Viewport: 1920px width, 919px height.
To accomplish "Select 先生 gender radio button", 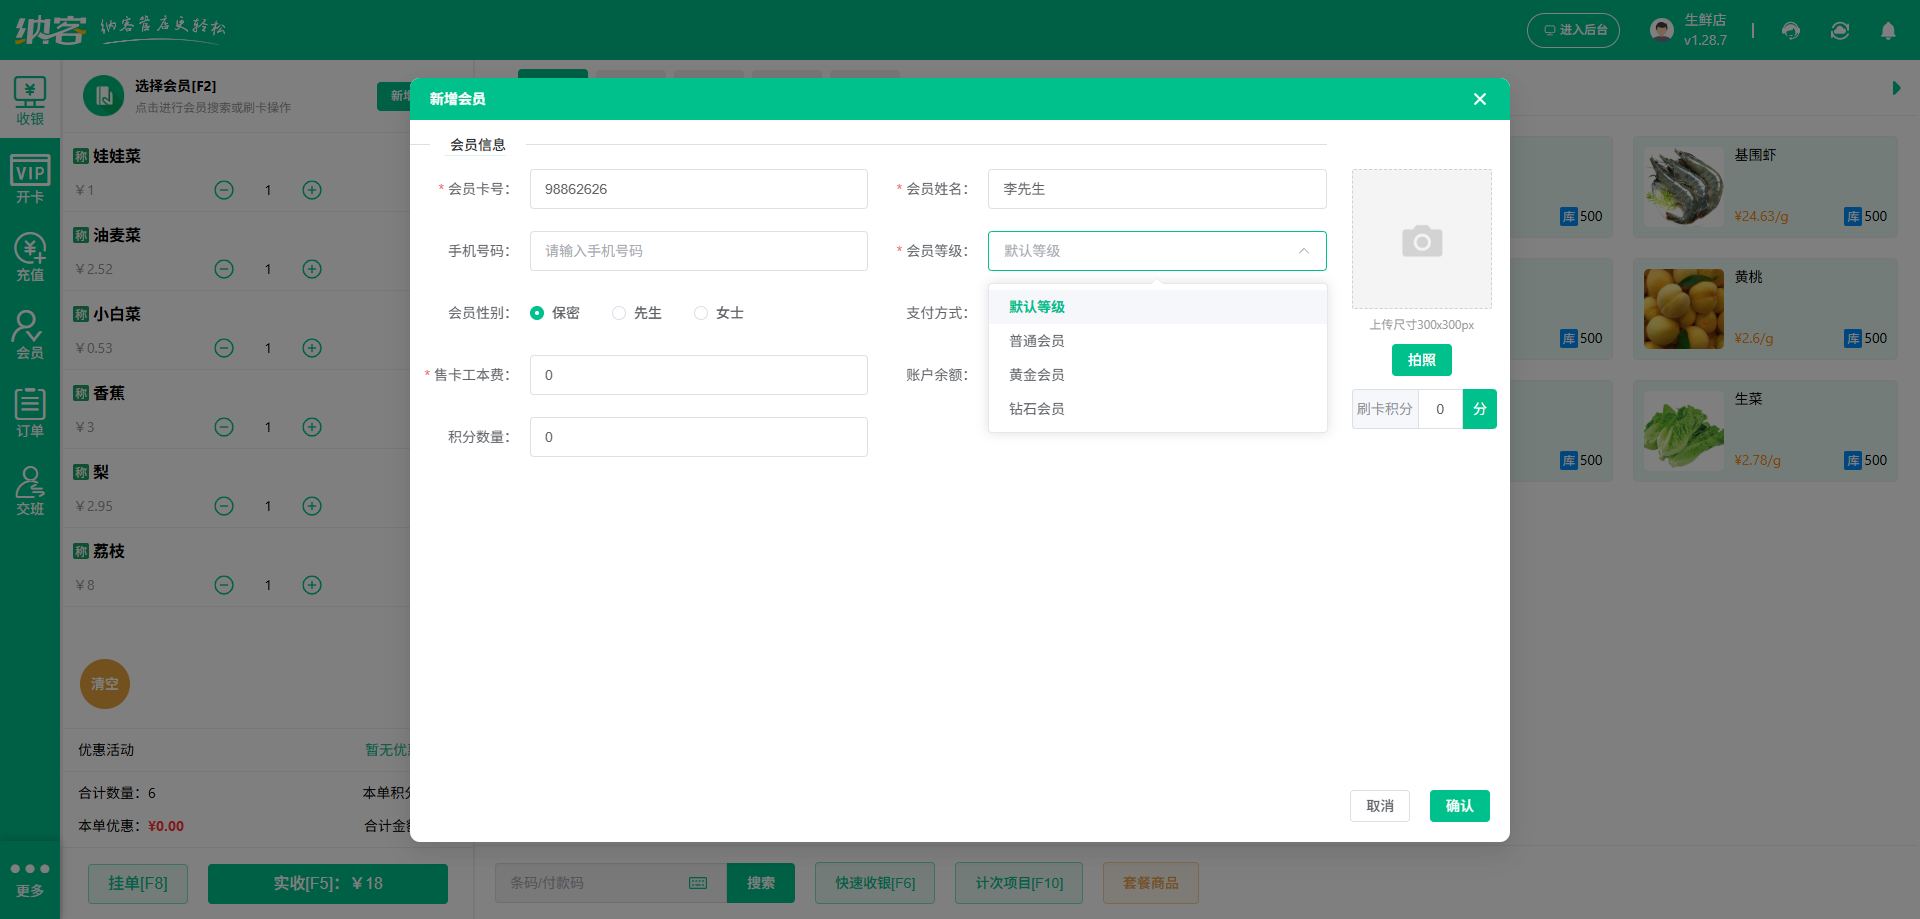I will 619,313.
